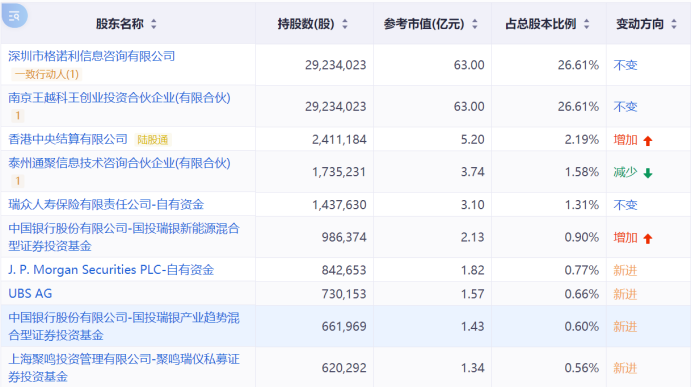Sort by 持股数(股) column arrows
The image size is (692, 387).
pos(345,24)
